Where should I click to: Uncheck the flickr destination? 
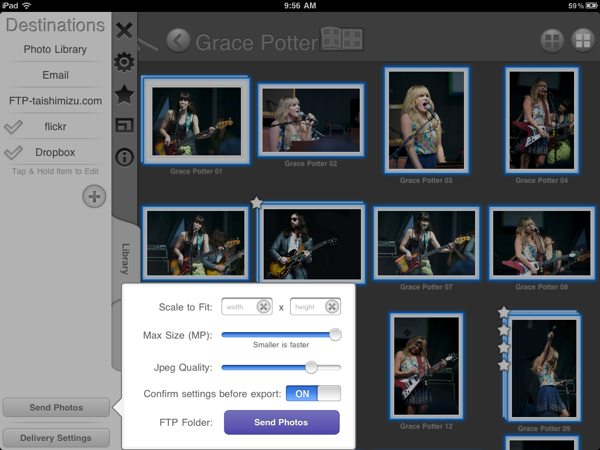[x=15, y=127]
